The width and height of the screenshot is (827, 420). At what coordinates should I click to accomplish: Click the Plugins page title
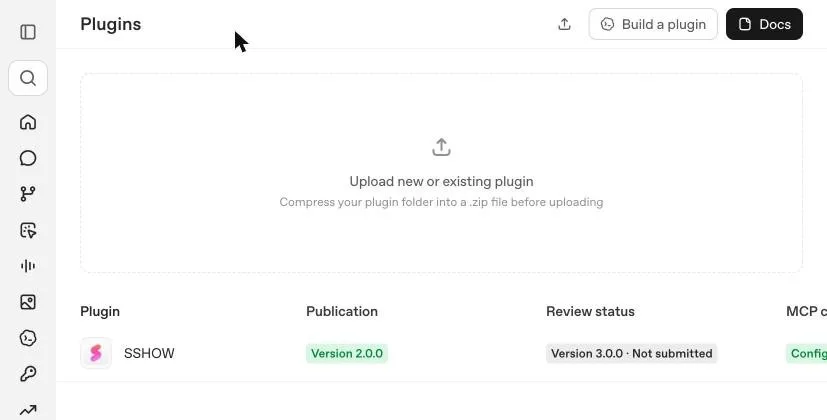[111, 24]
